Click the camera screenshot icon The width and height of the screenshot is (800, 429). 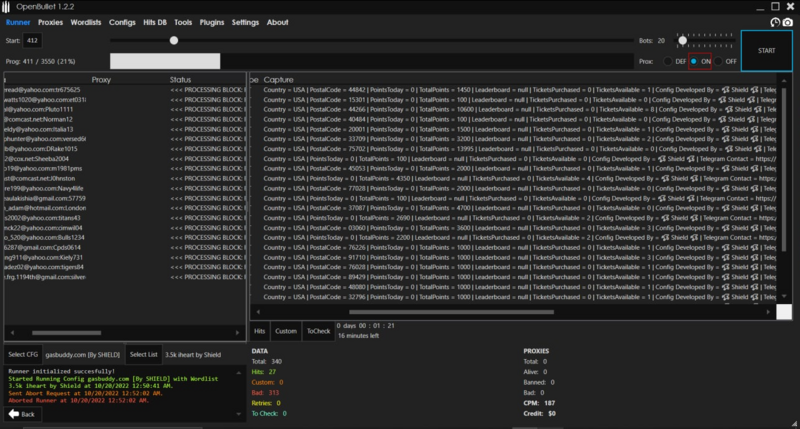pos(788,22)
